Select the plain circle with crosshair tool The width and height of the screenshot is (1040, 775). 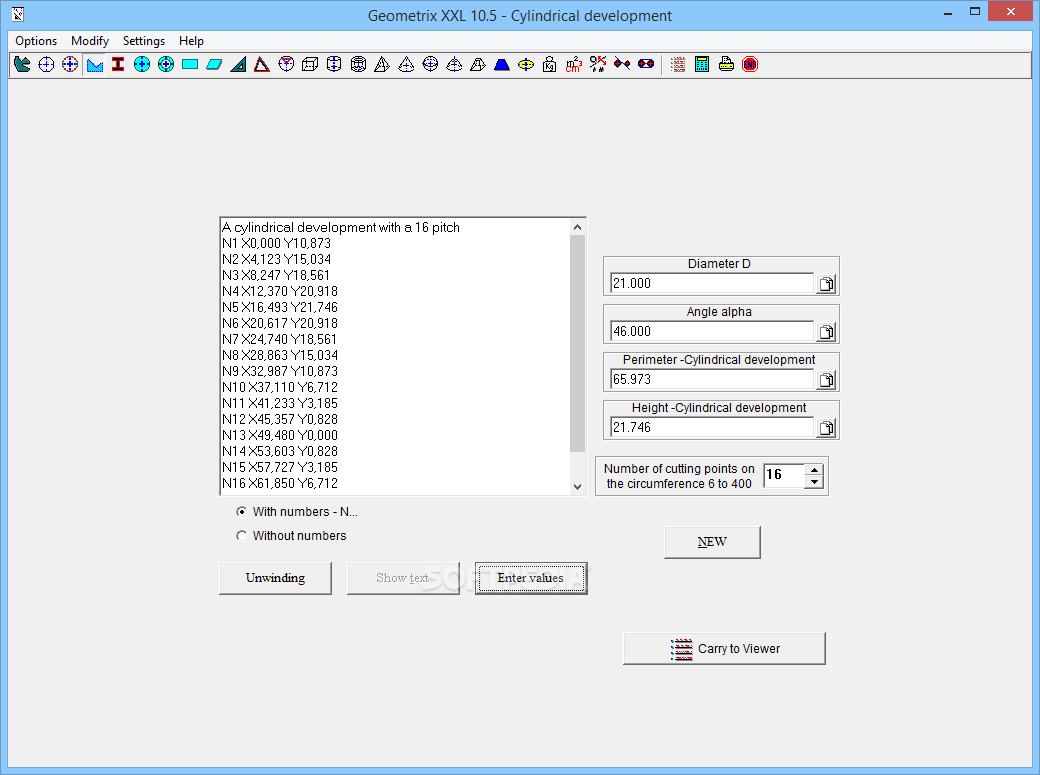(46, 64)
